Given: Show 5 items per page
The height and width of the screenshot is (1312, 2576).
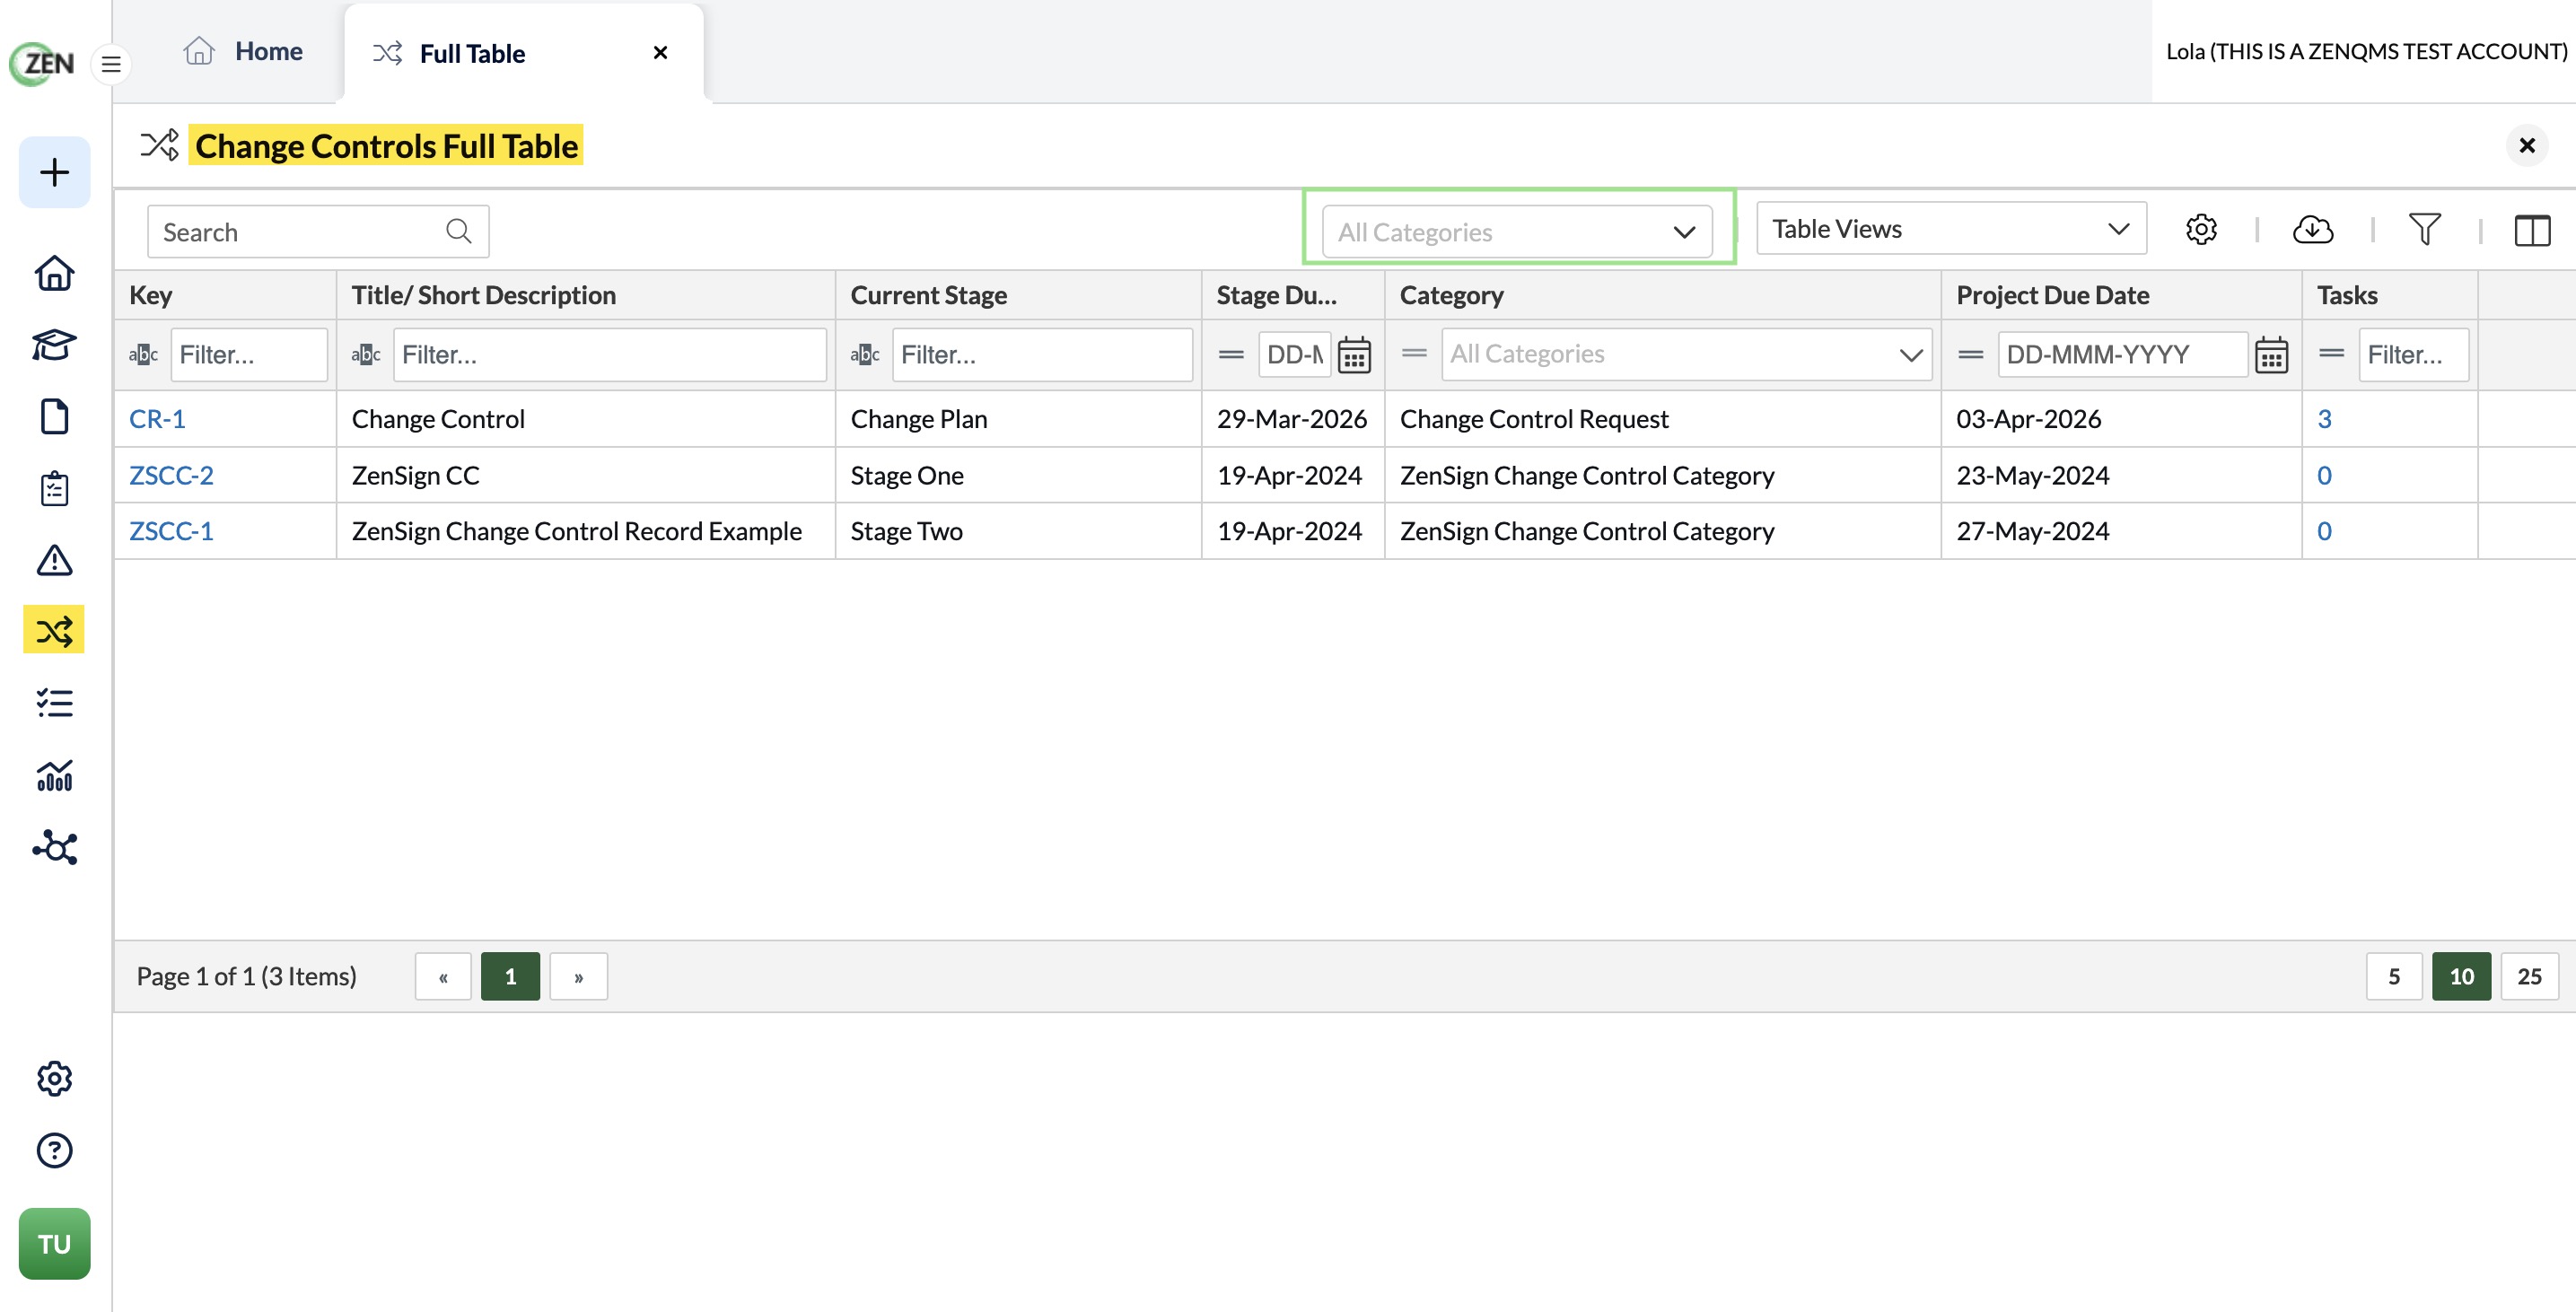Looking at the screenshot, I should pyautogui.click(x=2394, y=976).
